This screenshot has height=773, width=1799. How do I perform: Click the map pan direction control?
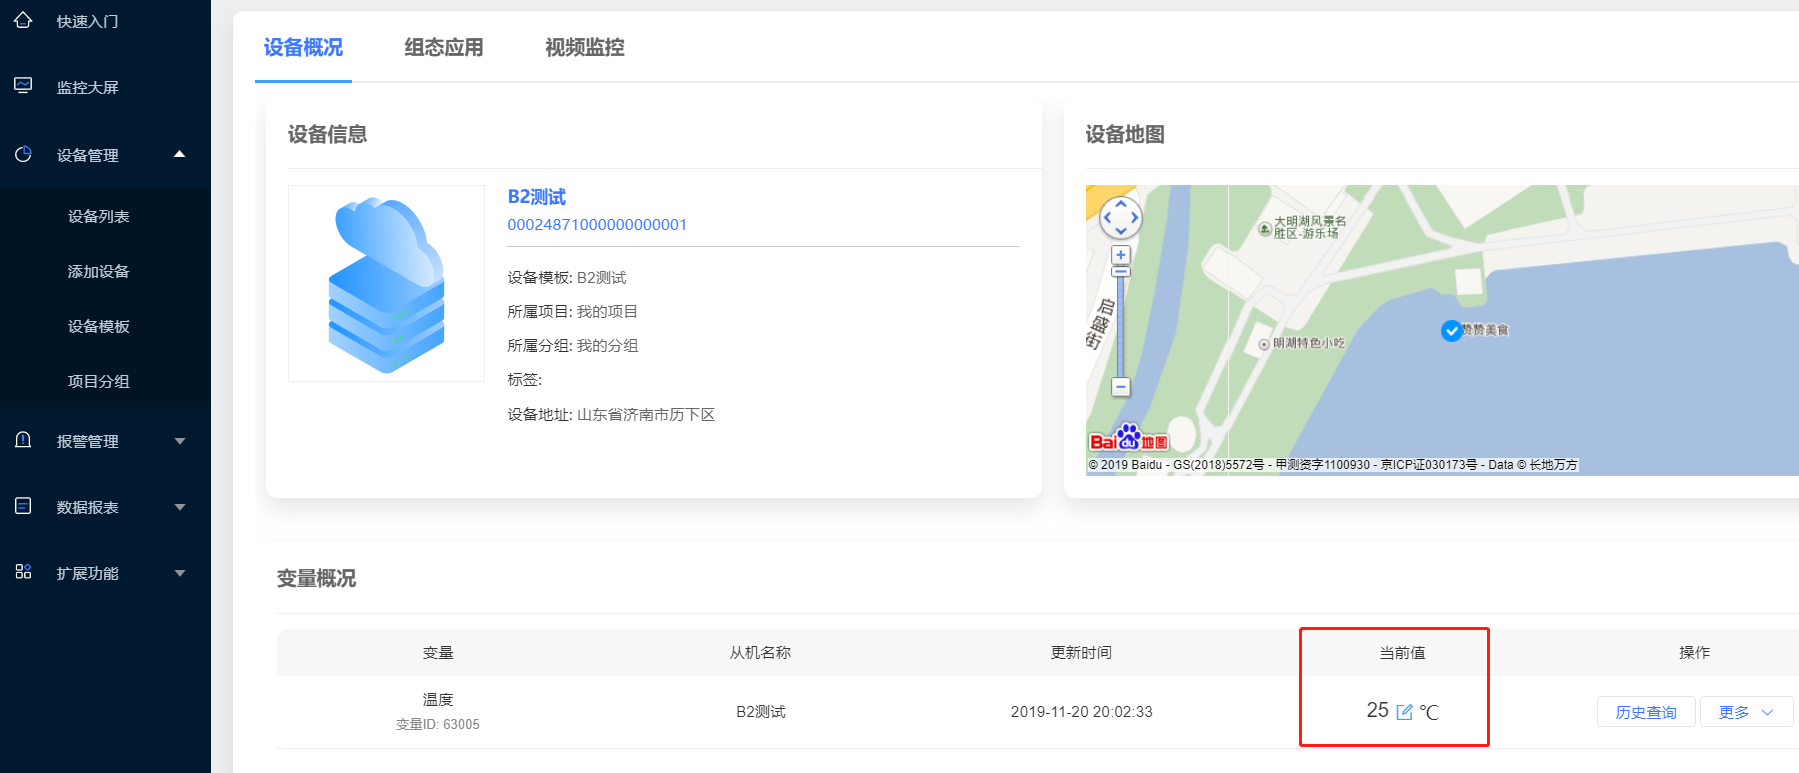(1120, 217)
